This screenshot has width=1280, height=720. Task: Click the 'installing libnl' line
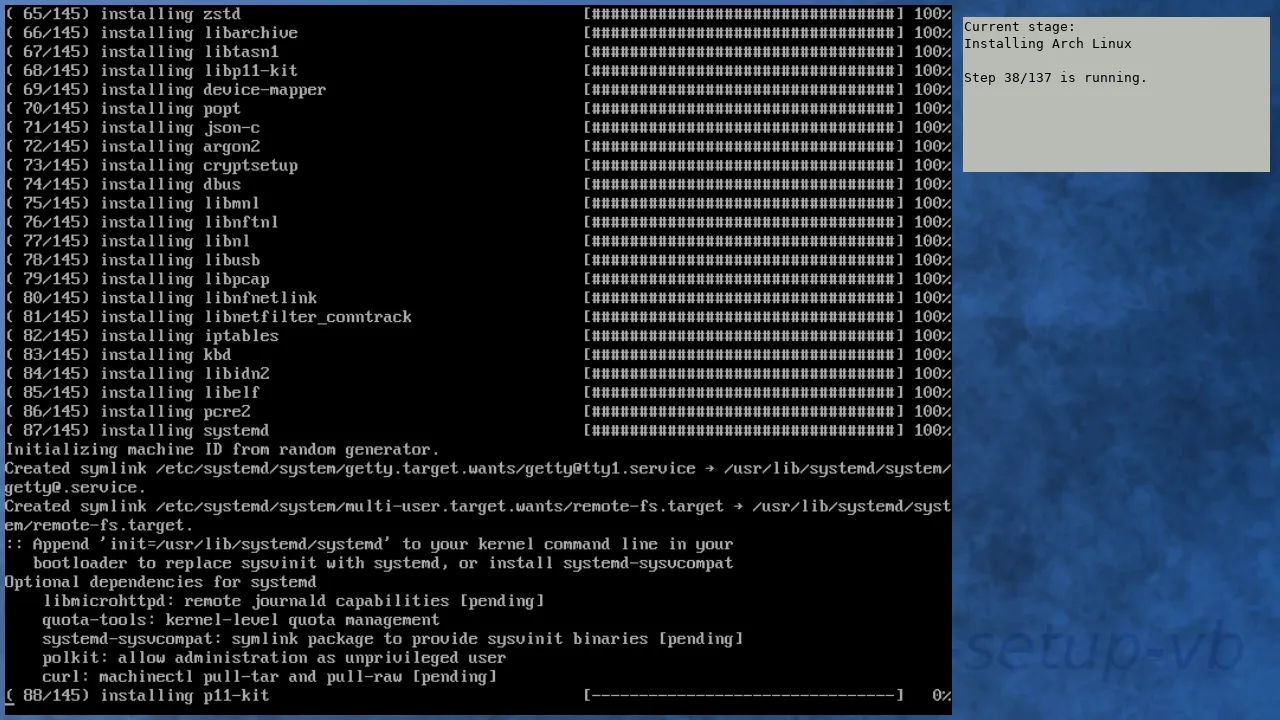click(x=478, y=242)
